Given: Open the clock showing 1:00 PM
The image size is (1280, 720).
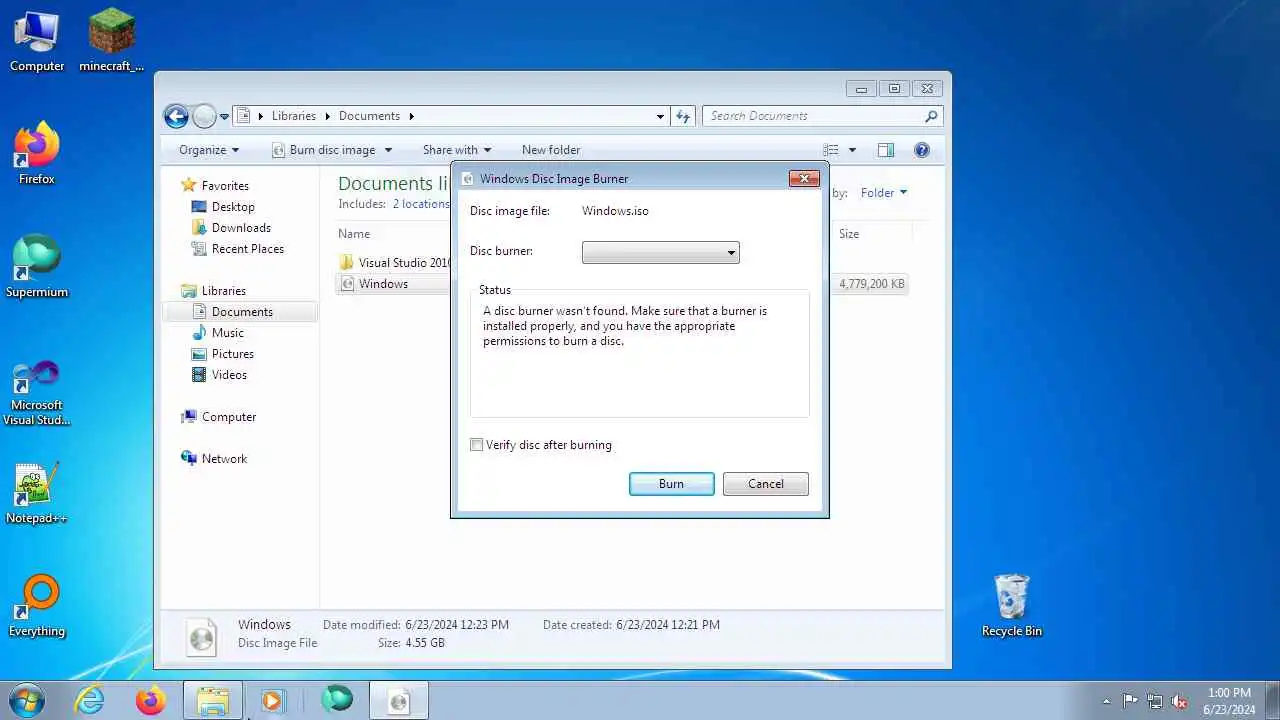Looking at the screenshot, I should [1230, 701].
